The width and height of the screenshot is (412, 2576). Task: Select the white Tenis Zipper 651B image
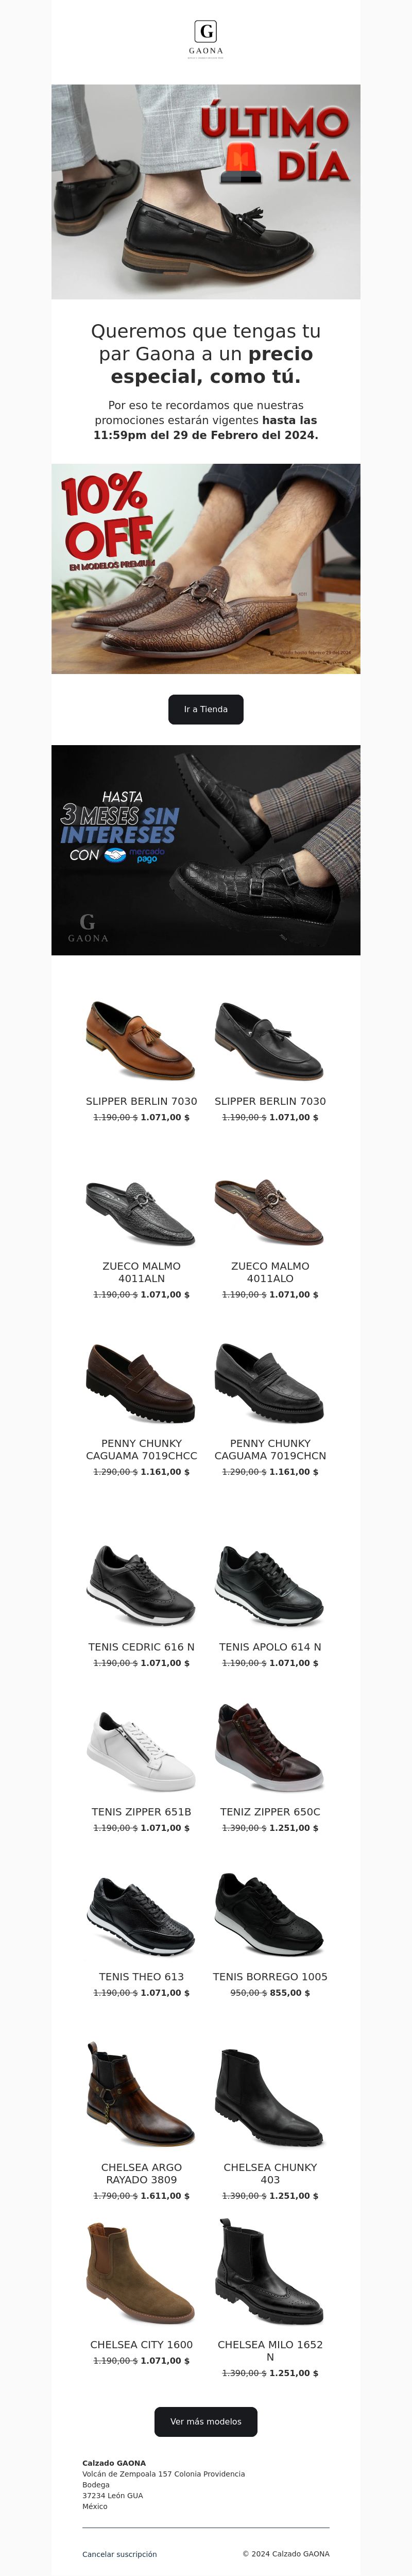tap(141, 1751)
